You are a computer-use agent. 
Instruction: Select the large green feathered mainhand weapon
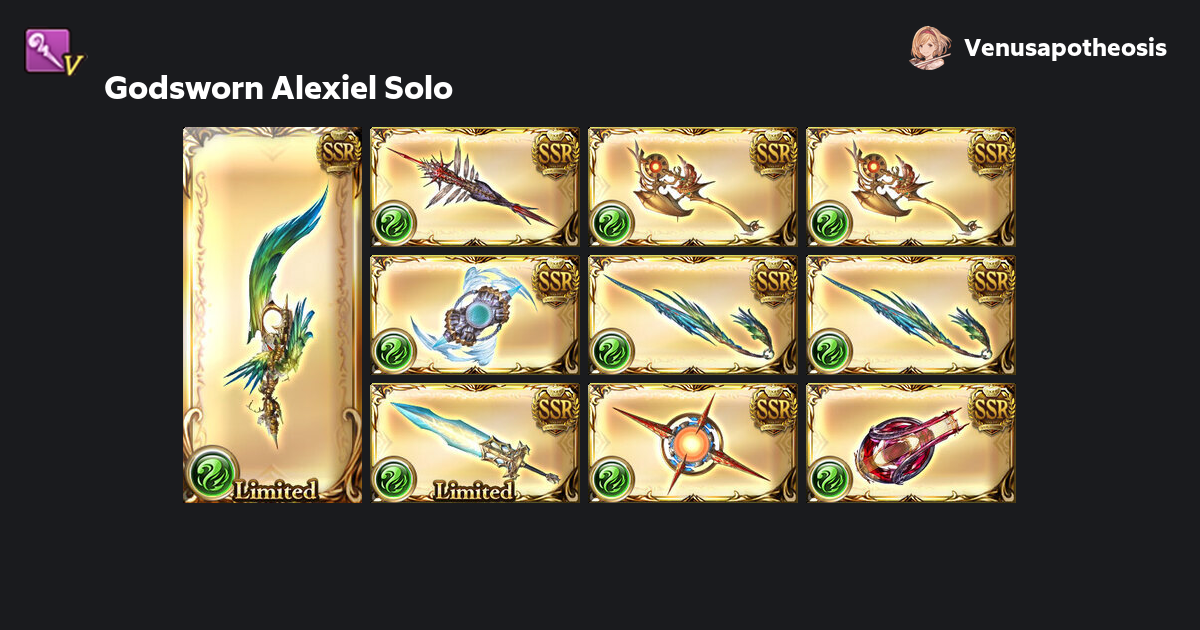point(272,315)
